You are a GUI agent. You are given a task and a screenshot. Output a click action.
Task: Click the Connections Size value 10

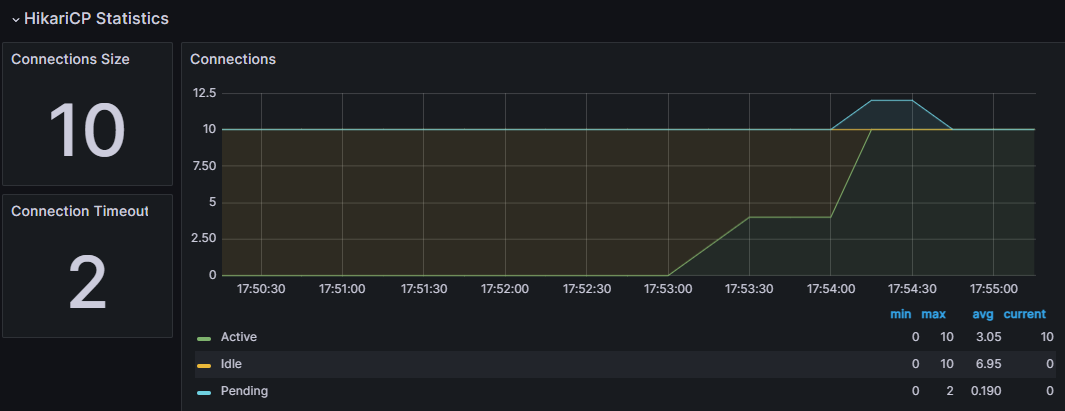[87, 130]
